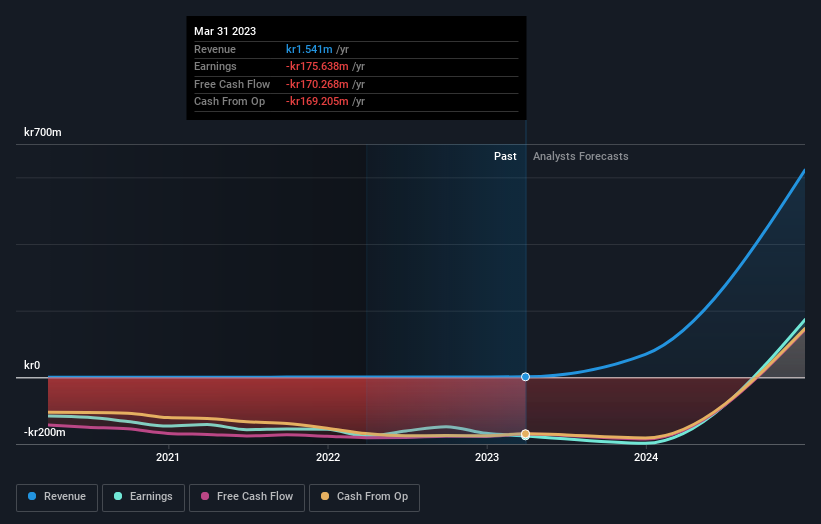Click the Free Cash Flow row label in tooltip
Viewport: 821px width, 524px height.
coord(232,84)
